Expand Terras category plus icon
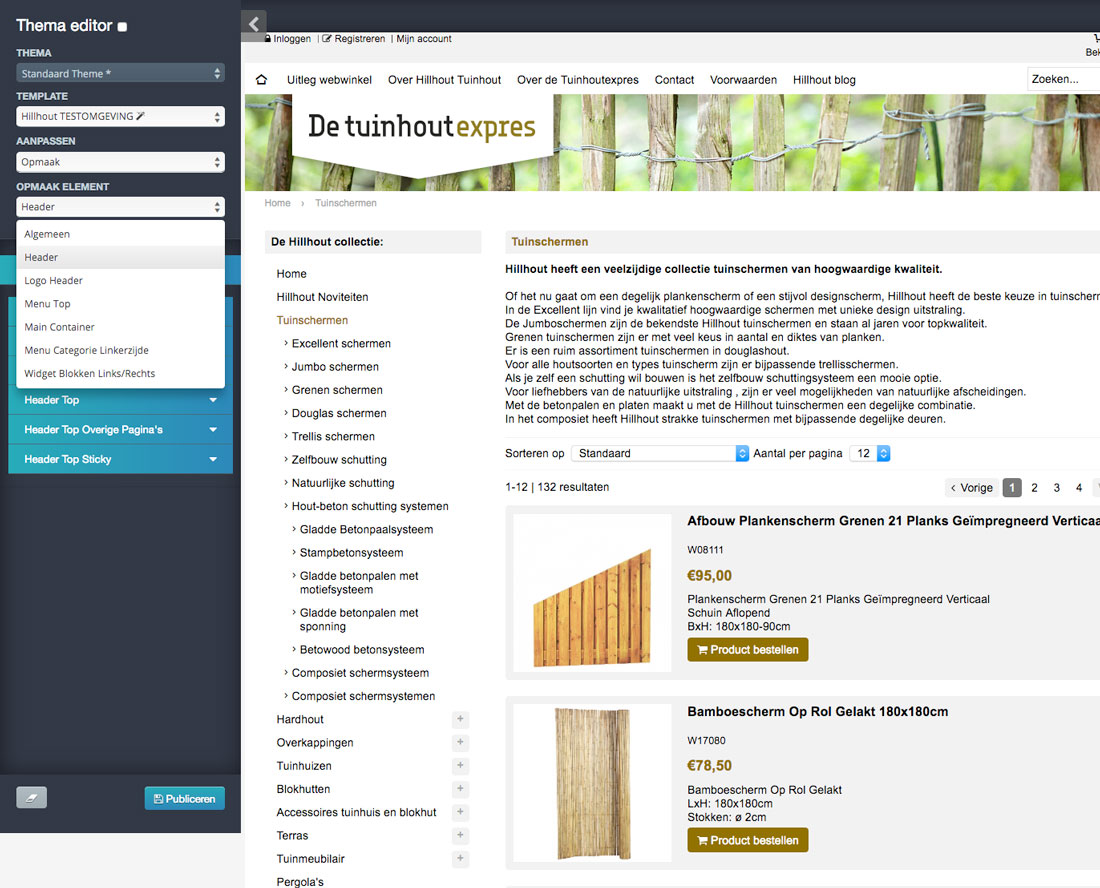The width and height of the screenshot is (1100, 888). (x=460, y=835)
